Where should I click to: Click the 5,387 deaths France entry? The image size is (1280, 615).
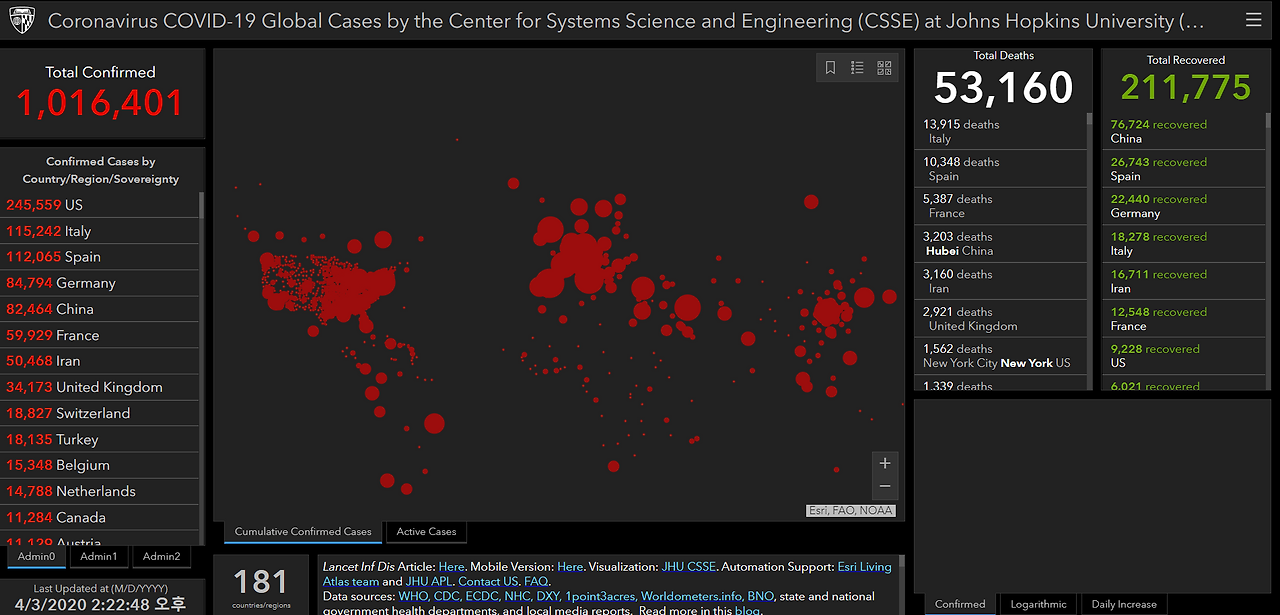pyautogui.click(x=1000, y=206)
